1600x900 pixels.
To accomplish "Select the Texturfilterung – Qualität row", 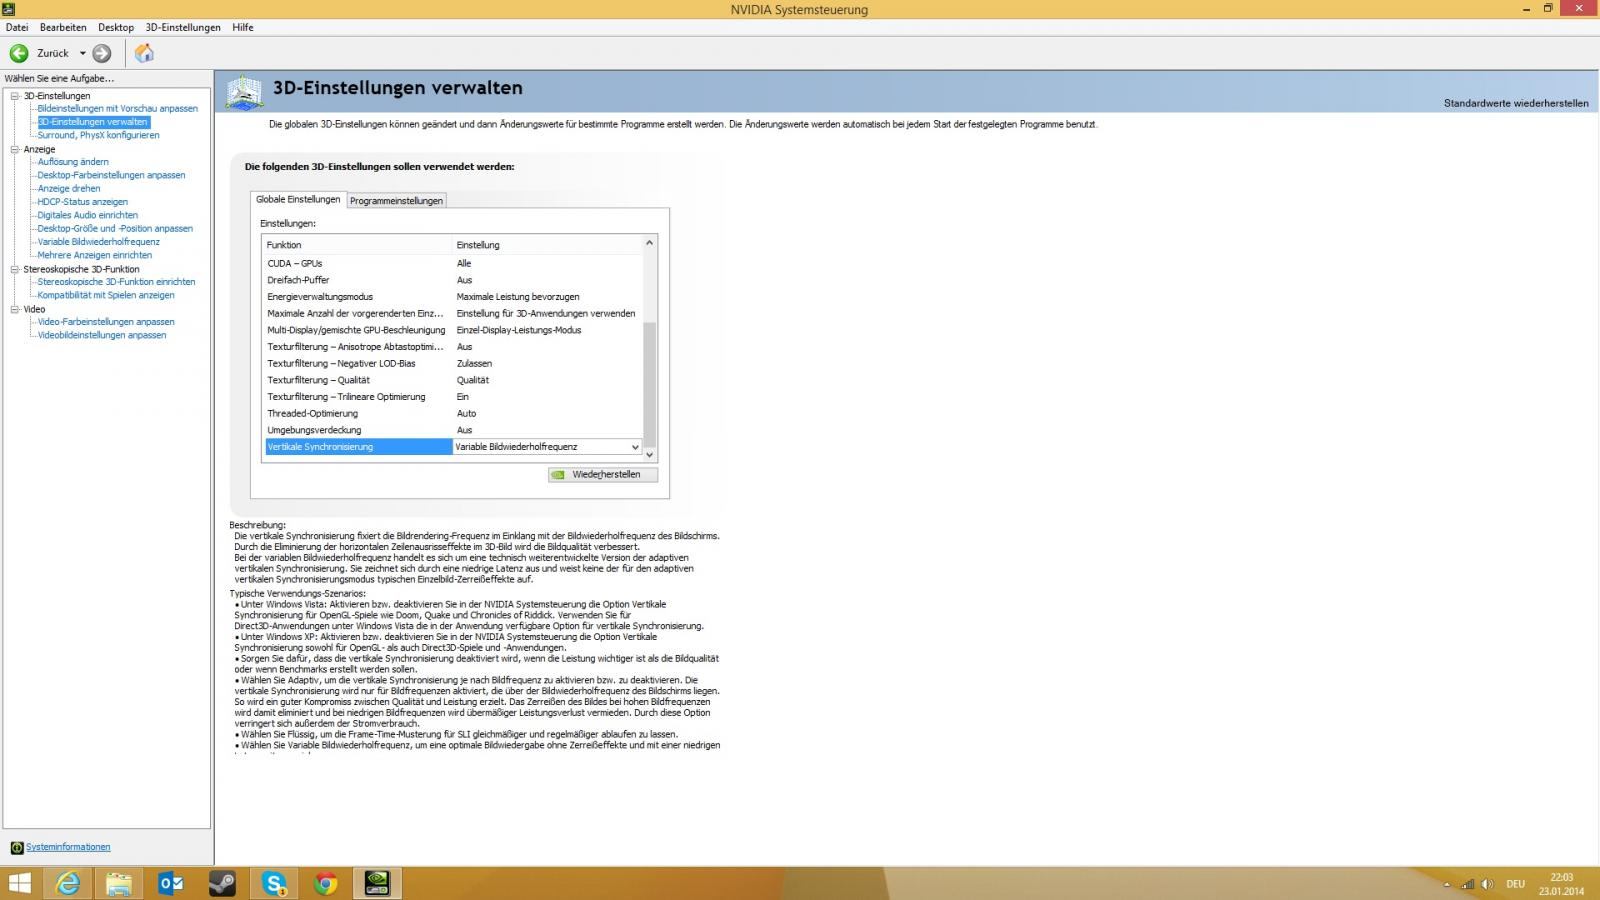I will click(453, 380).
